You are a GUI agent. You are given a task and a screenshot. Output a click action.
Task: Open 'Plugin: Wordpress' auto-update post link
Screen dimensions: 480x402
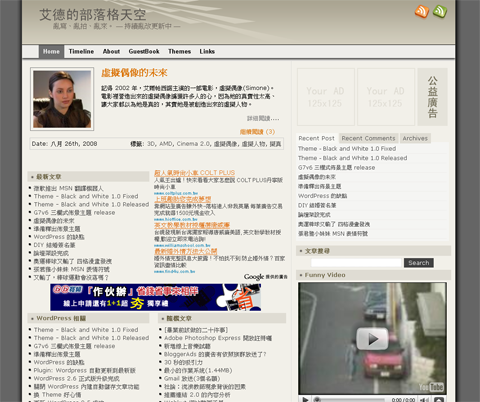click(84, 370)
